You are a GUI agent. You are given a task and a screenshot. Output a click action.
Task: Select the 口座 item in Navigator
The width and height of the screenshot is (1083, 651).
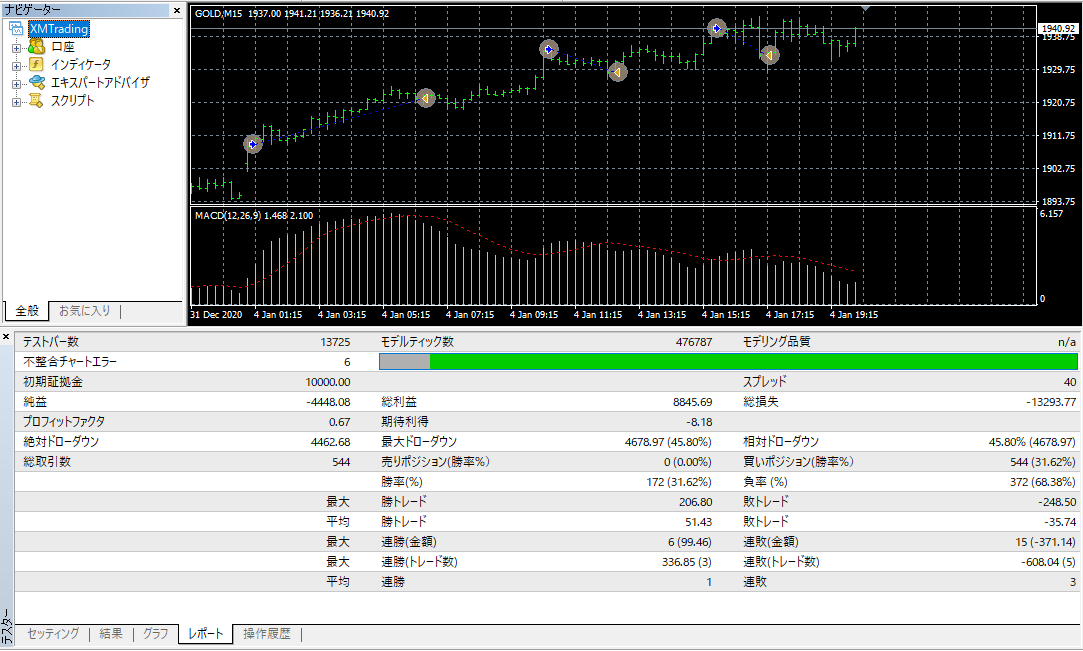tap(63, 47)
